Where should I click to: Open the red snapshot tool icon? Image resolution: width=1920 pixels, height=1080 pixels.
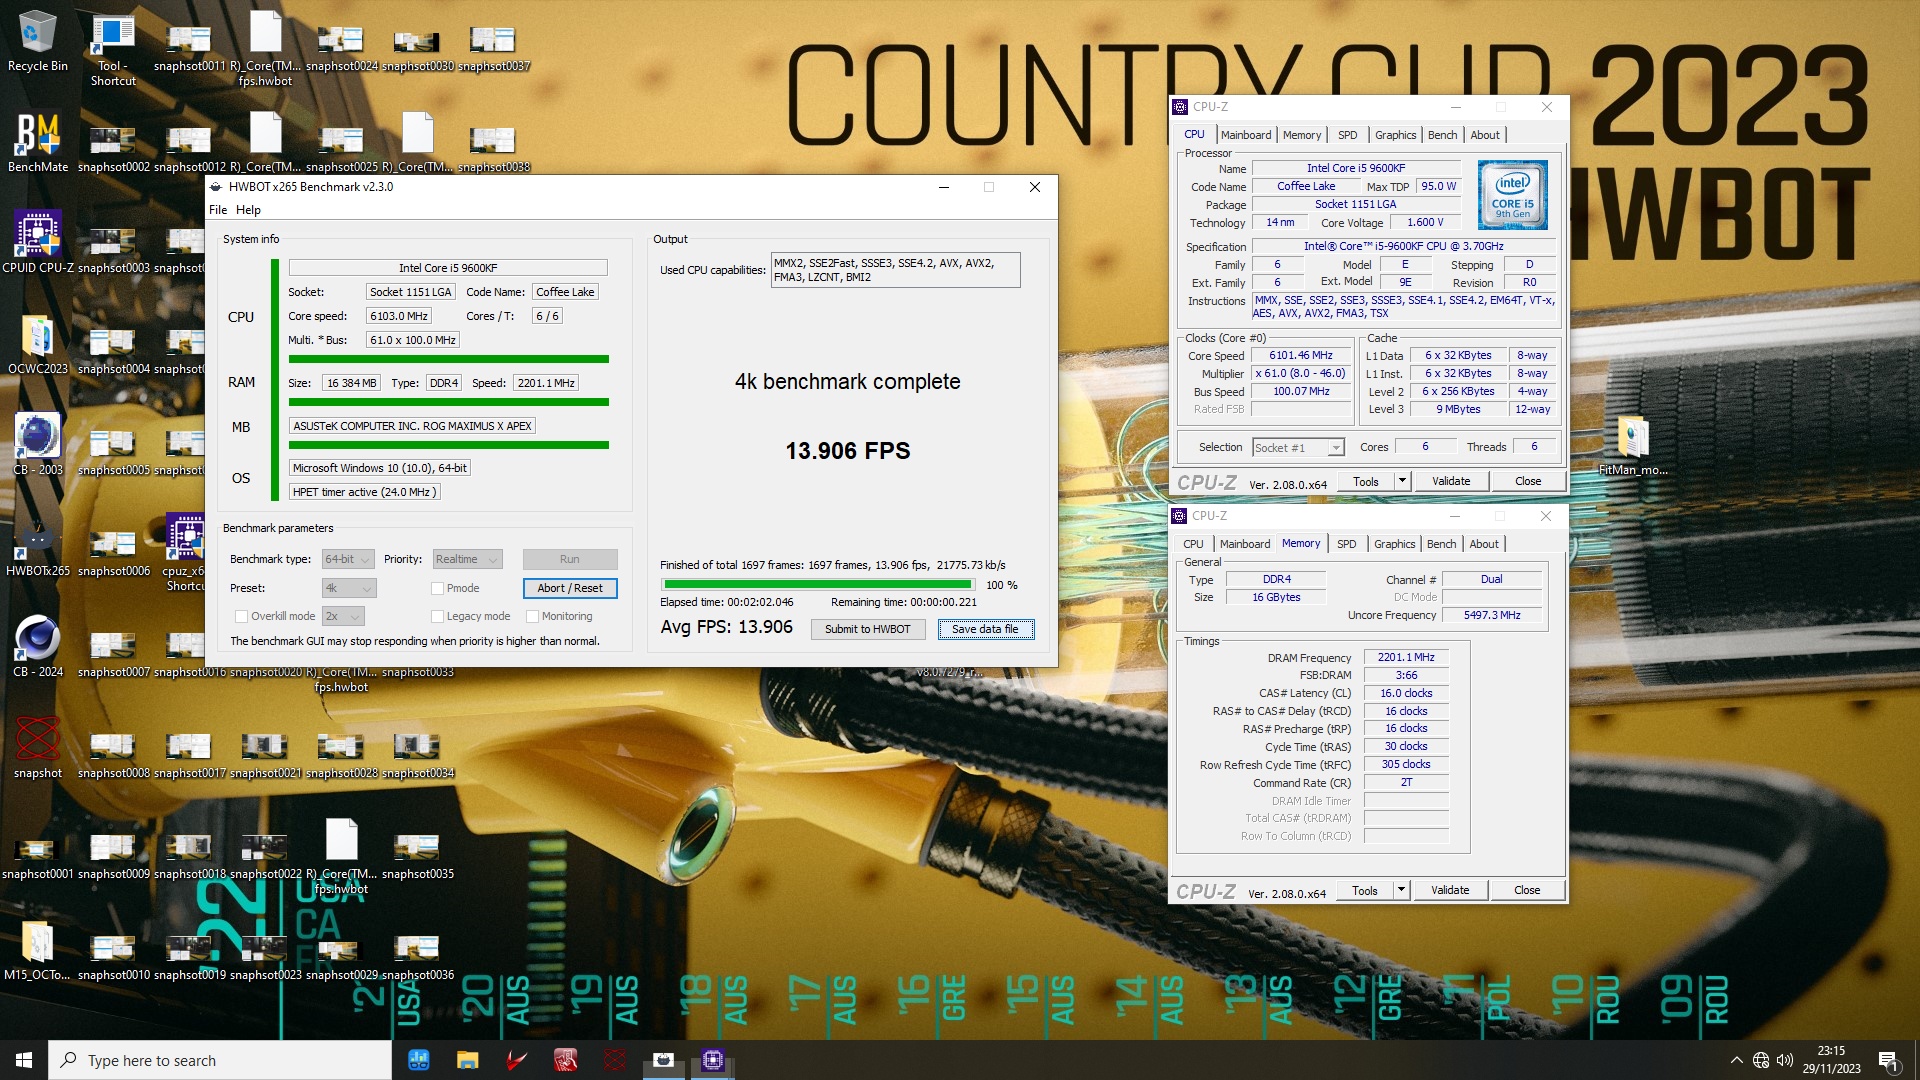38,748
